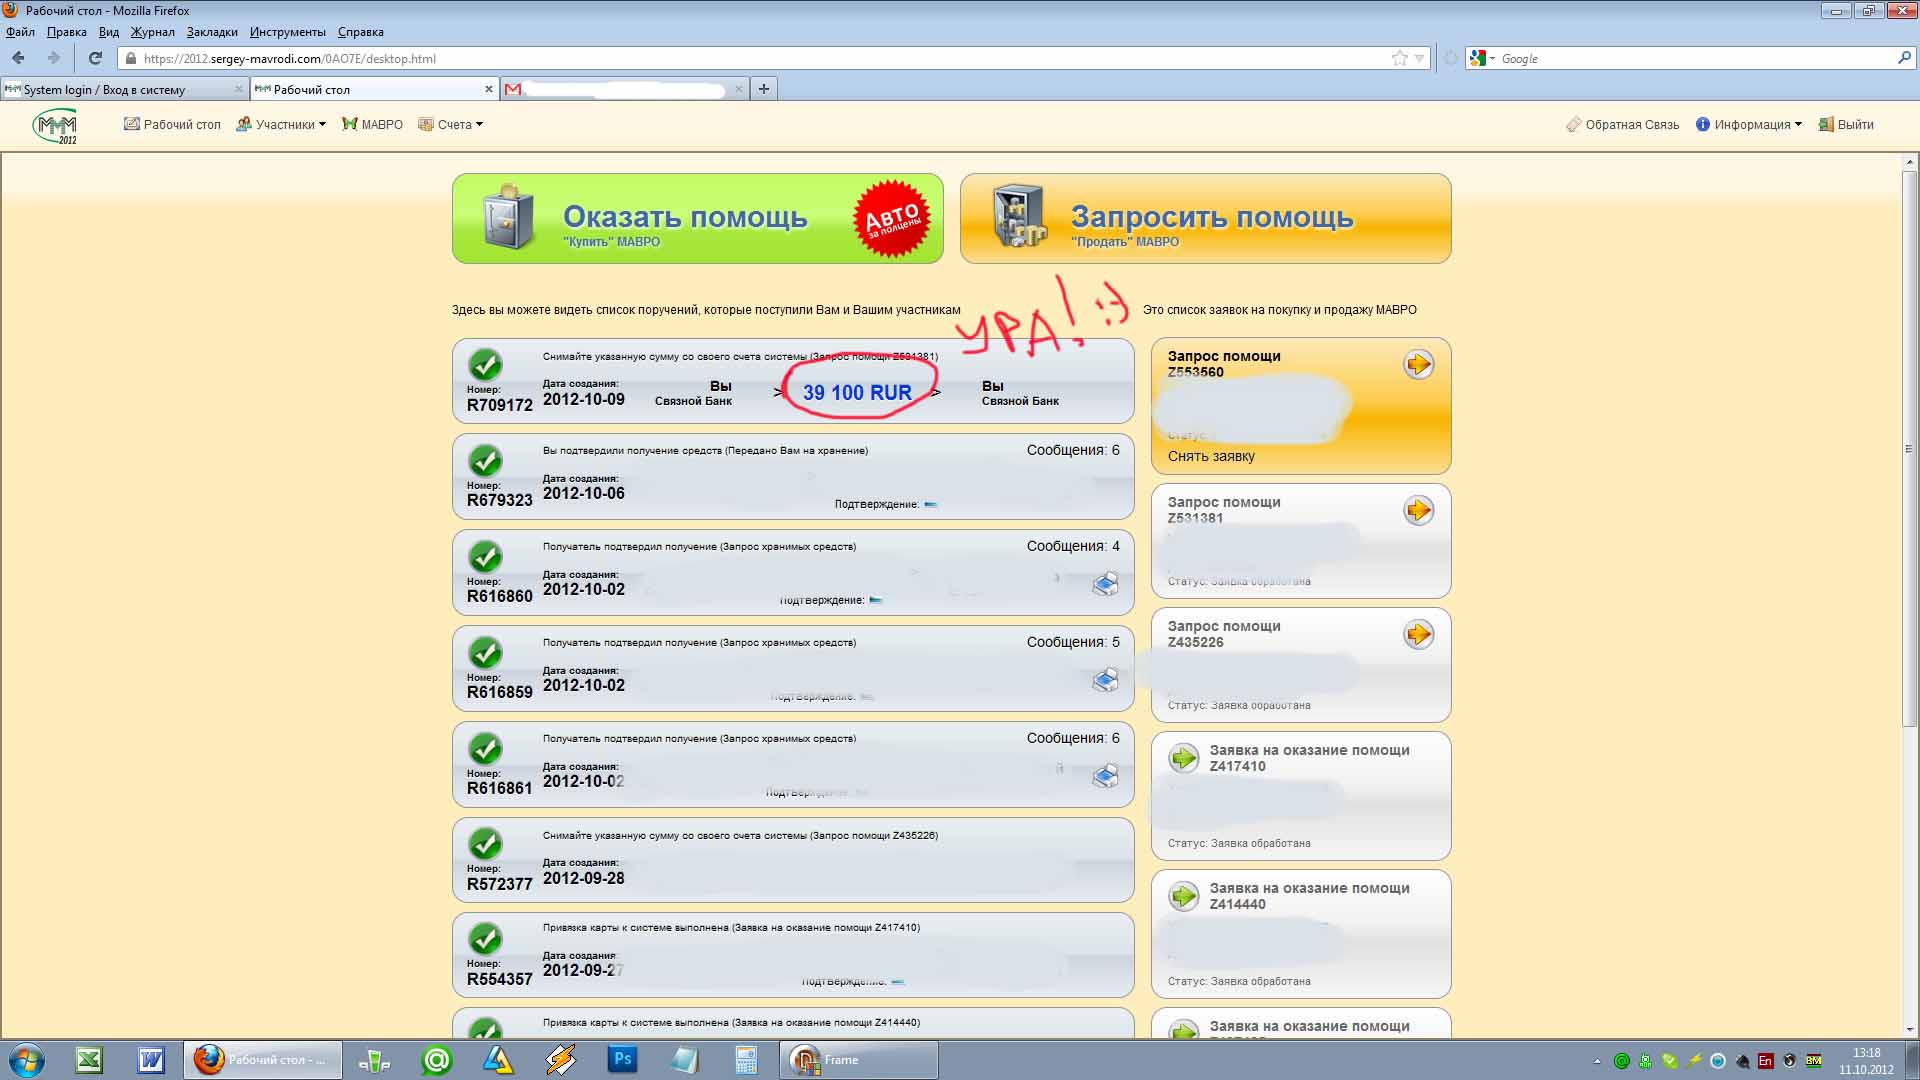Click Сообщения: 6 in order R679323
The width and height of the screenshot is (1920, 1080).
[1073, 450]
